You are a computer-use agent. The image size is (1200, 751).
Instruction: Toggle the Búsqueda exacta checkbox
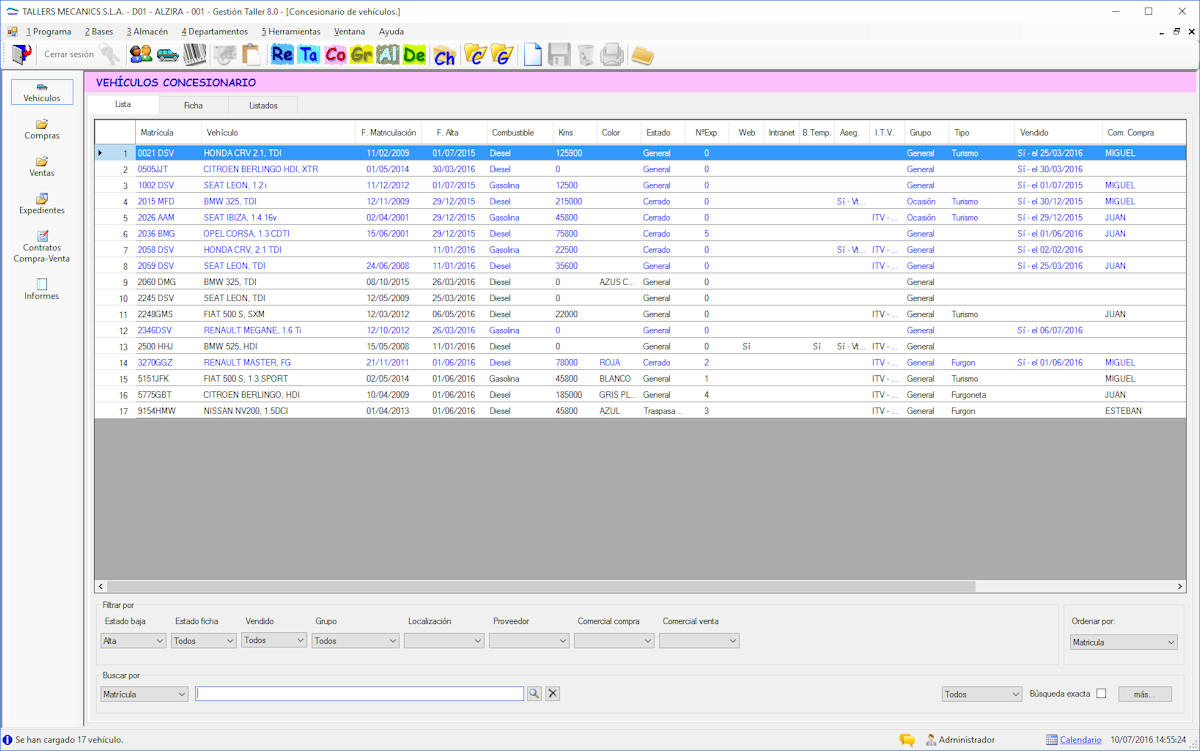pyautogui.click(x=1101, y=694)
